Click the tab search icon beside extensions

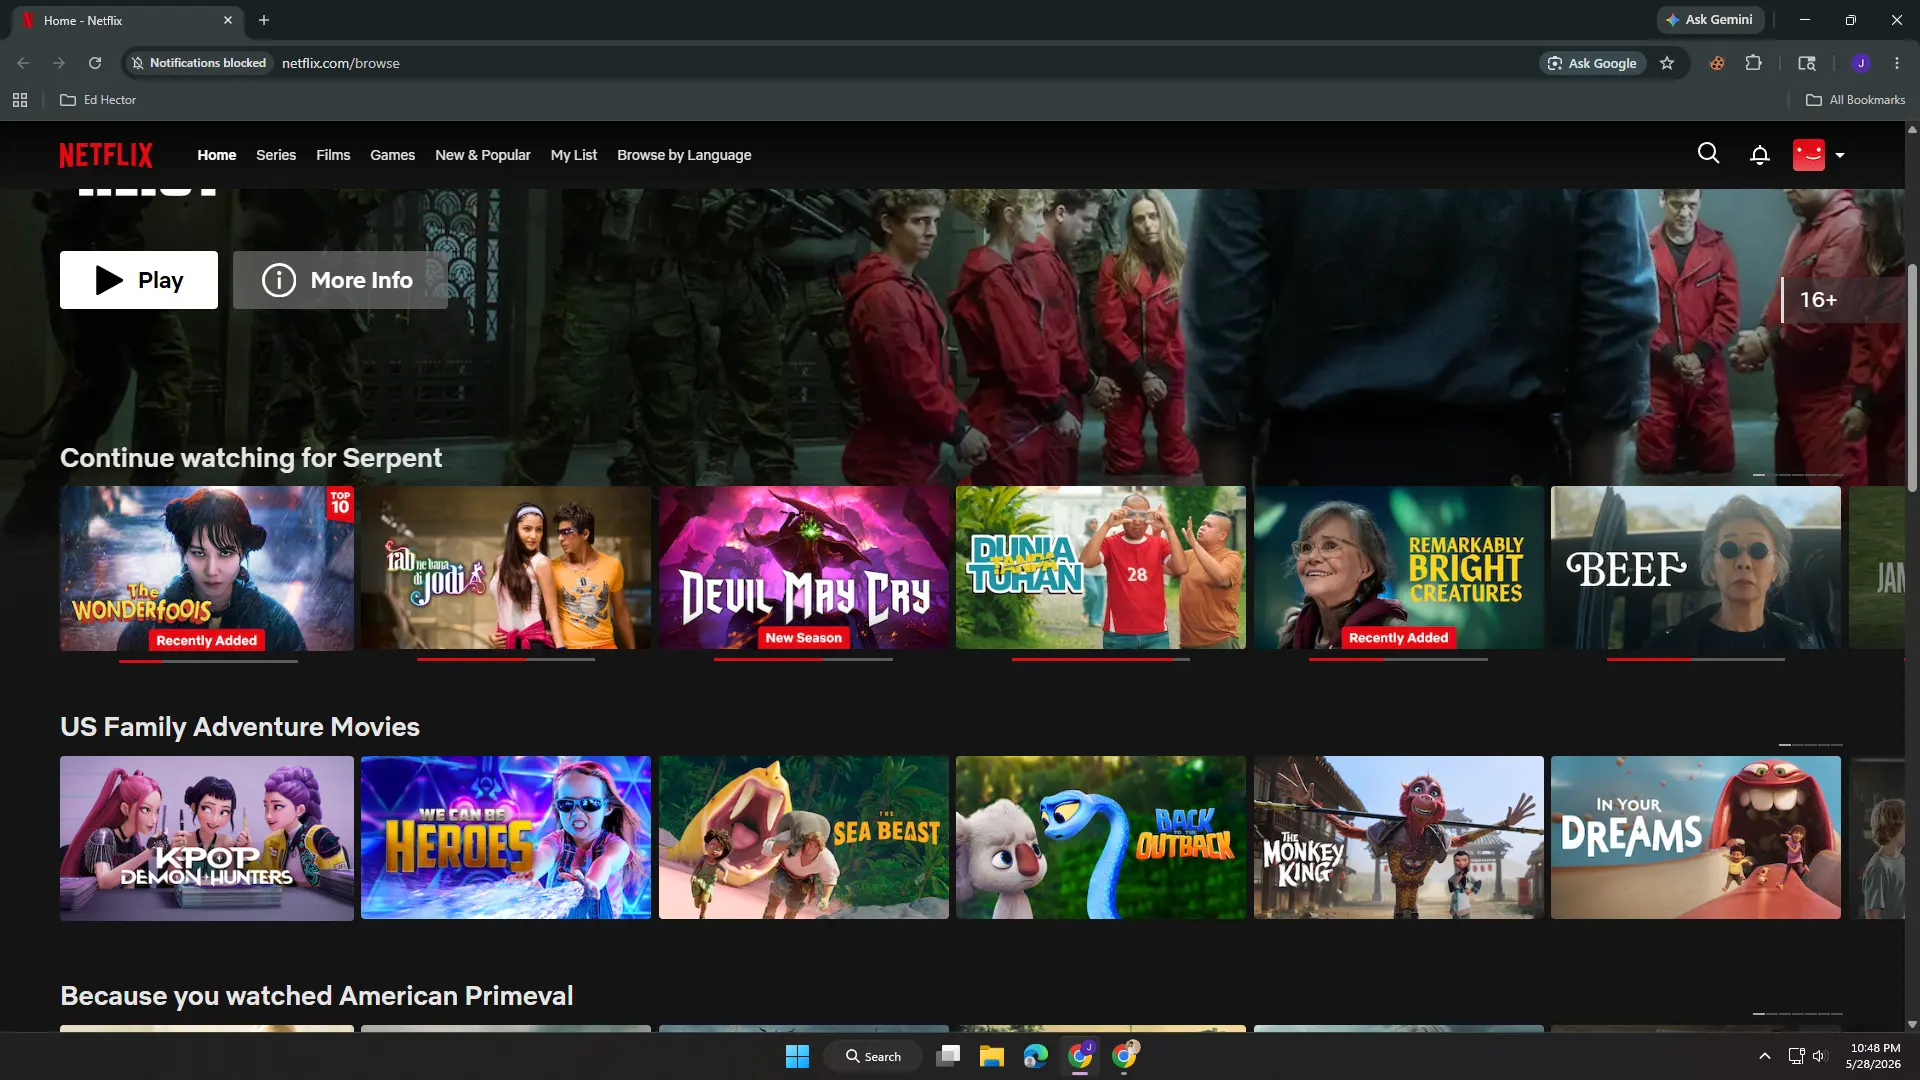pos(1806,63)
